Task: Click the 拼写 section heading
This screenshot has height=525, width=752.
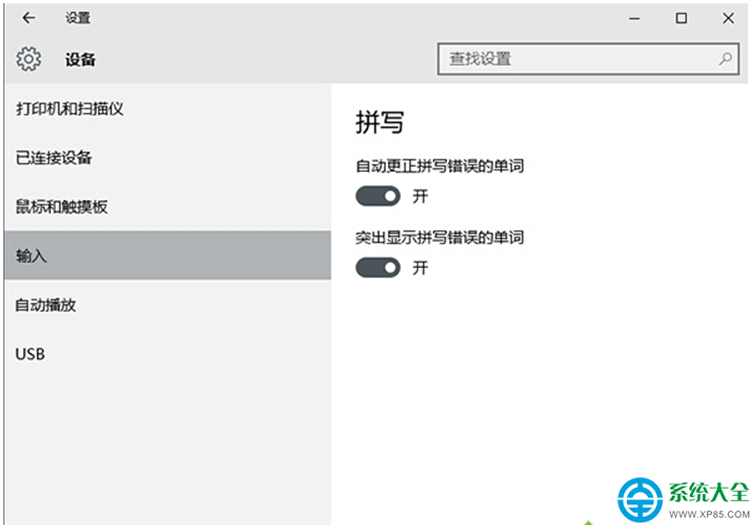Action: 379,122
